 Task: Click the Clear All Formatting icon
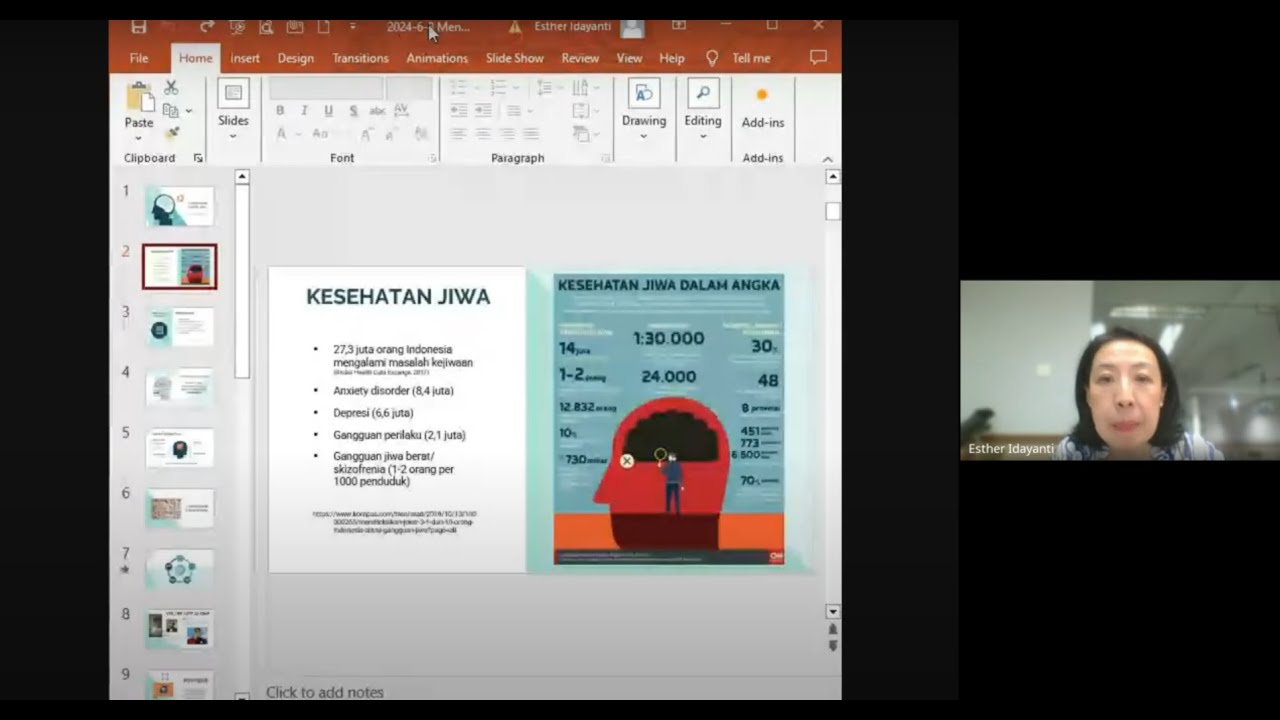click(422, 133)
